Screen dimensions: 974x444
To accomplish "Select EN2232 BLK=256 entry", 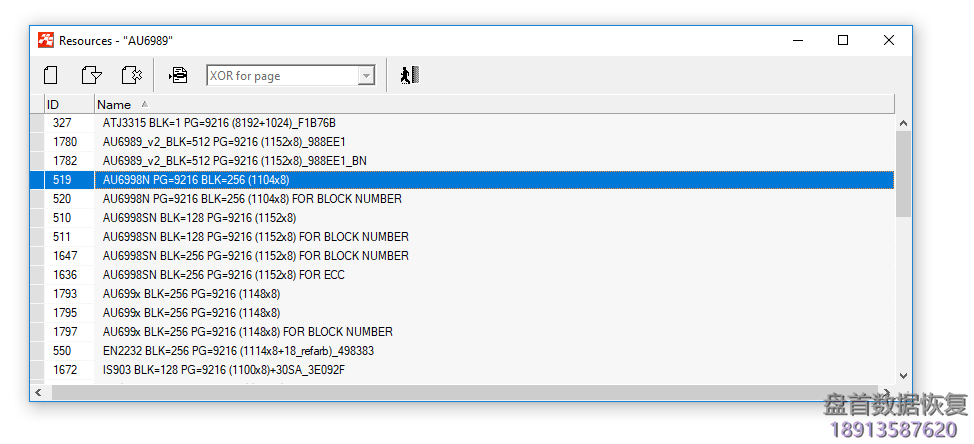I will pos(238,351).
